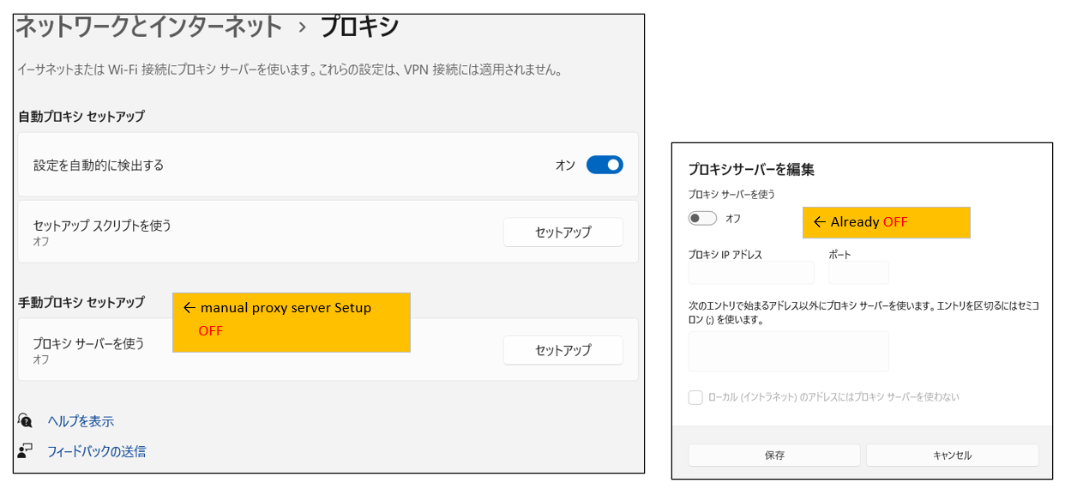This screenshot has height=489, width=1065.
Task: Click キャンセル button in proxy dialog
Action: 952,455
